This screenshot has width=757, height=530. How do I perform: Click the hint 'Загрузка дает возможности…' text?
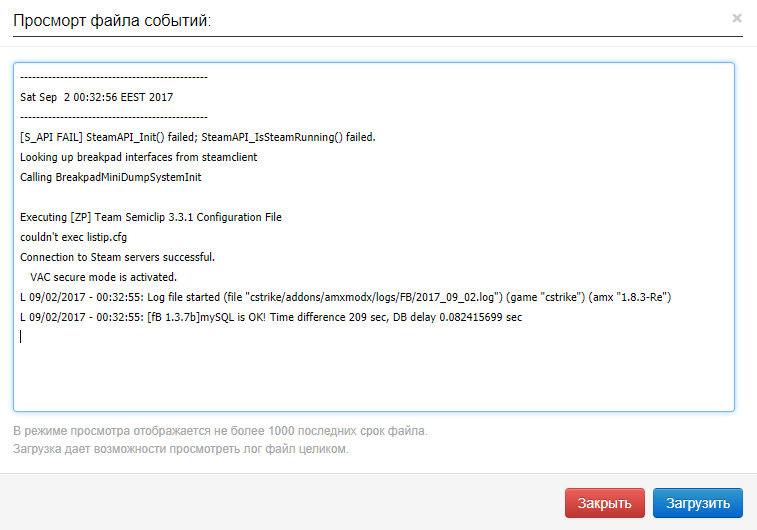181,449
